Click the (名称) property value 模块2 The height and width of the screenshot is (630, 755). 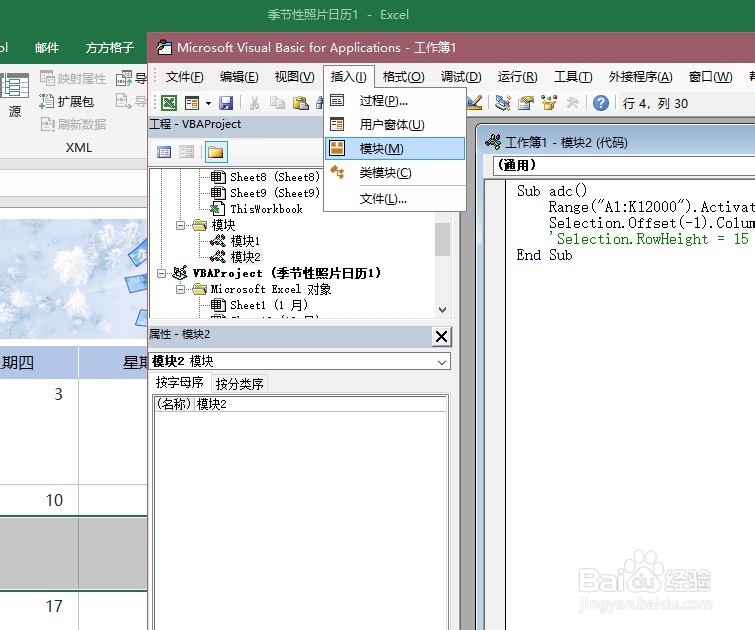(321, 404)
